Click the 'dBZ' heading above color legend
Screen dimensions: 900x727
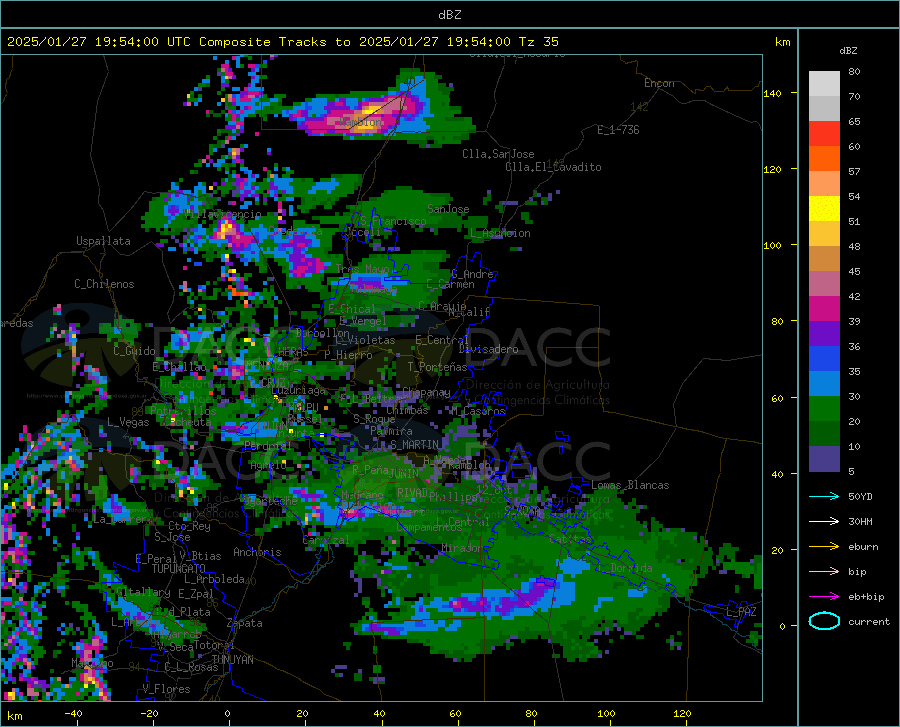[x=848, y=50]
